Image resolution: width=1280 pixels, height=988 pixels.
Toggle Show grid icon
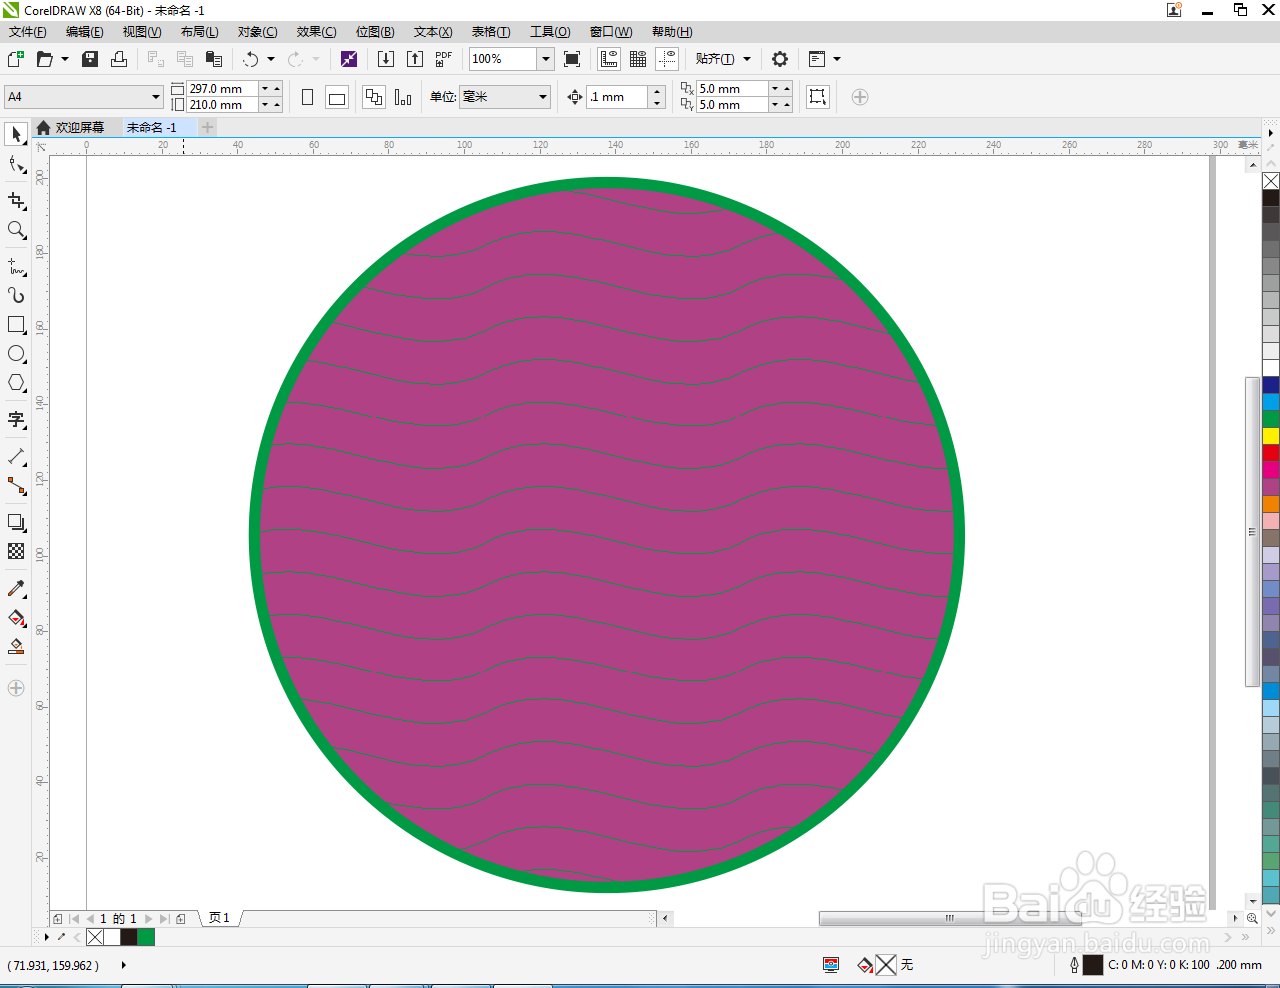click(638, 59)
